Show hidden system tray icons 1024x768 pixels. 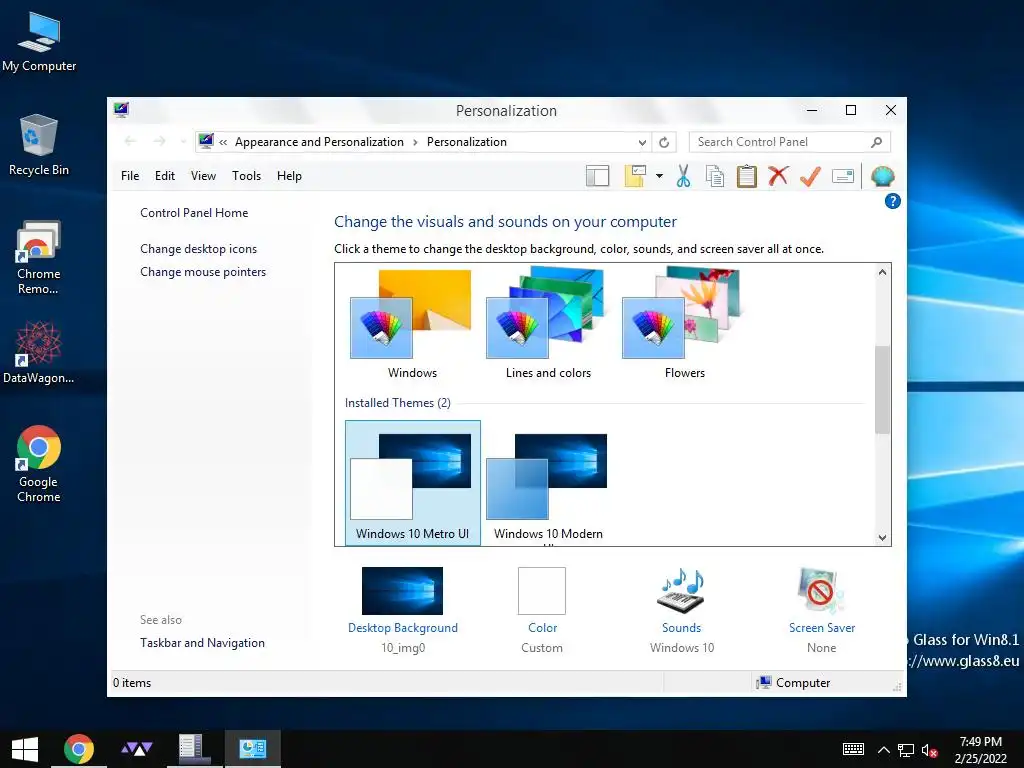pyautogui.click(x=884, y=750)
